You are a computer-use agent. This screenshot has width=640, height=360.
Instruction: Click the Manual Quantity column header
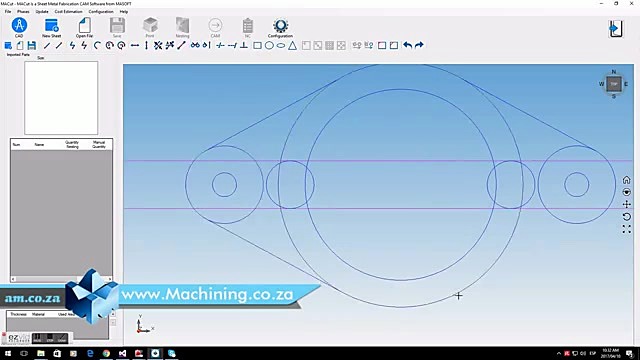coord(99,144)
